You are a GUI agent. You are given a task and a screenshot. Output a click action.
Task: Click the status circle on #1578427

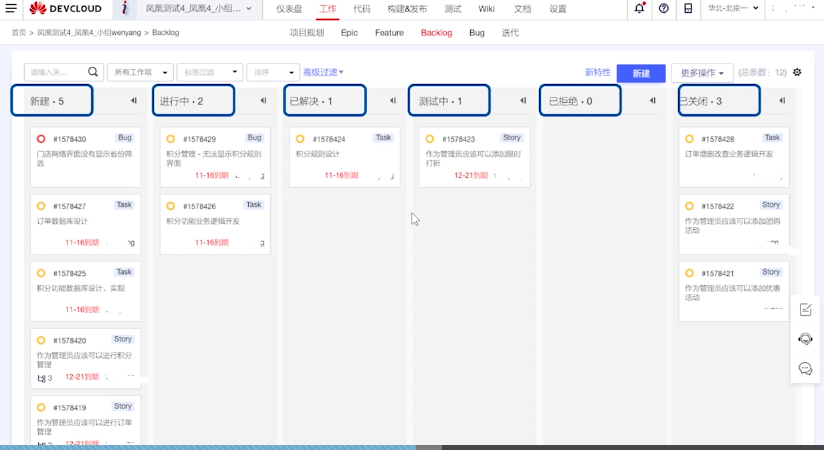(x=41, y=206)
